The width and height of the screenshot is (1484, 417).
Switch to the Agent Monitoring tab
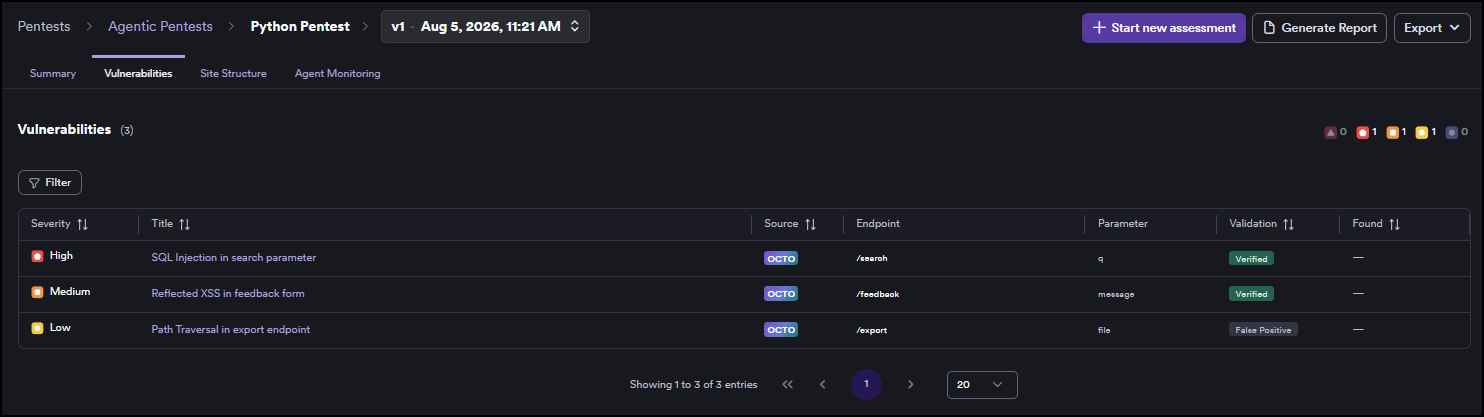click(337, 73)
